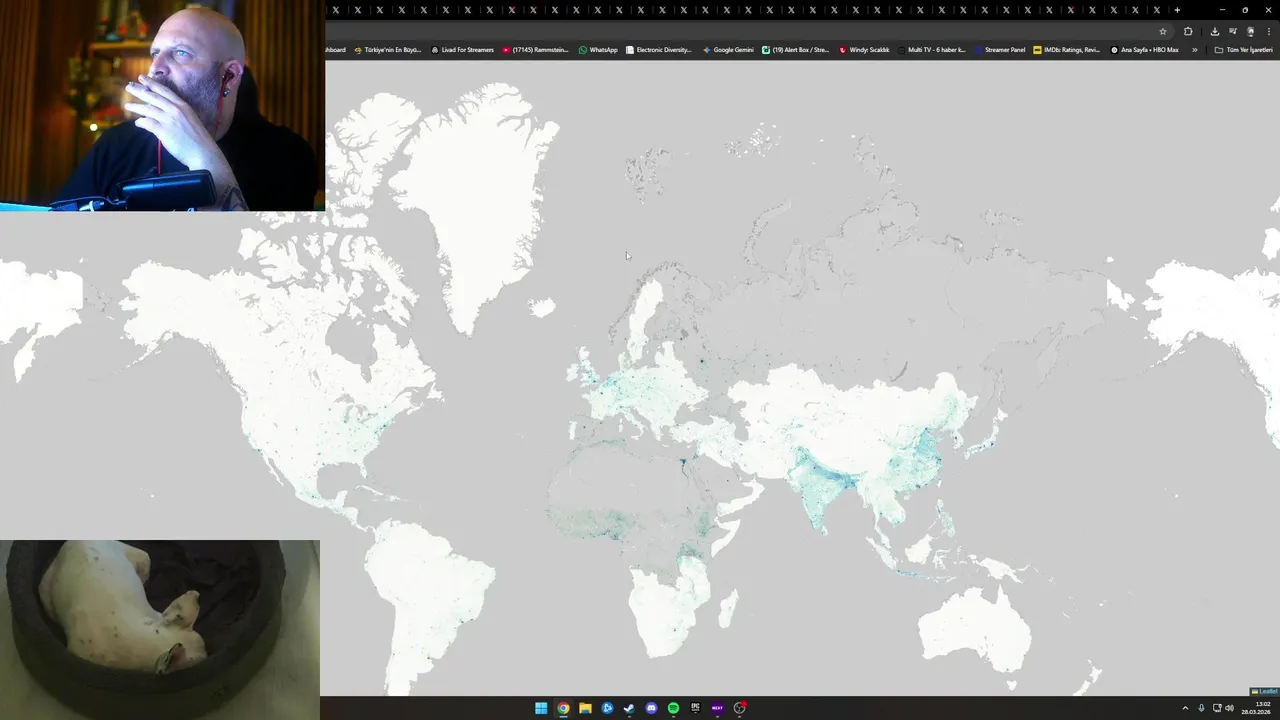Image resolution: width=1280 pixels, height=720 pixels.
Task: Expand the hidden bookmarks overflow chevron
Action: (x=1194, y=50)
